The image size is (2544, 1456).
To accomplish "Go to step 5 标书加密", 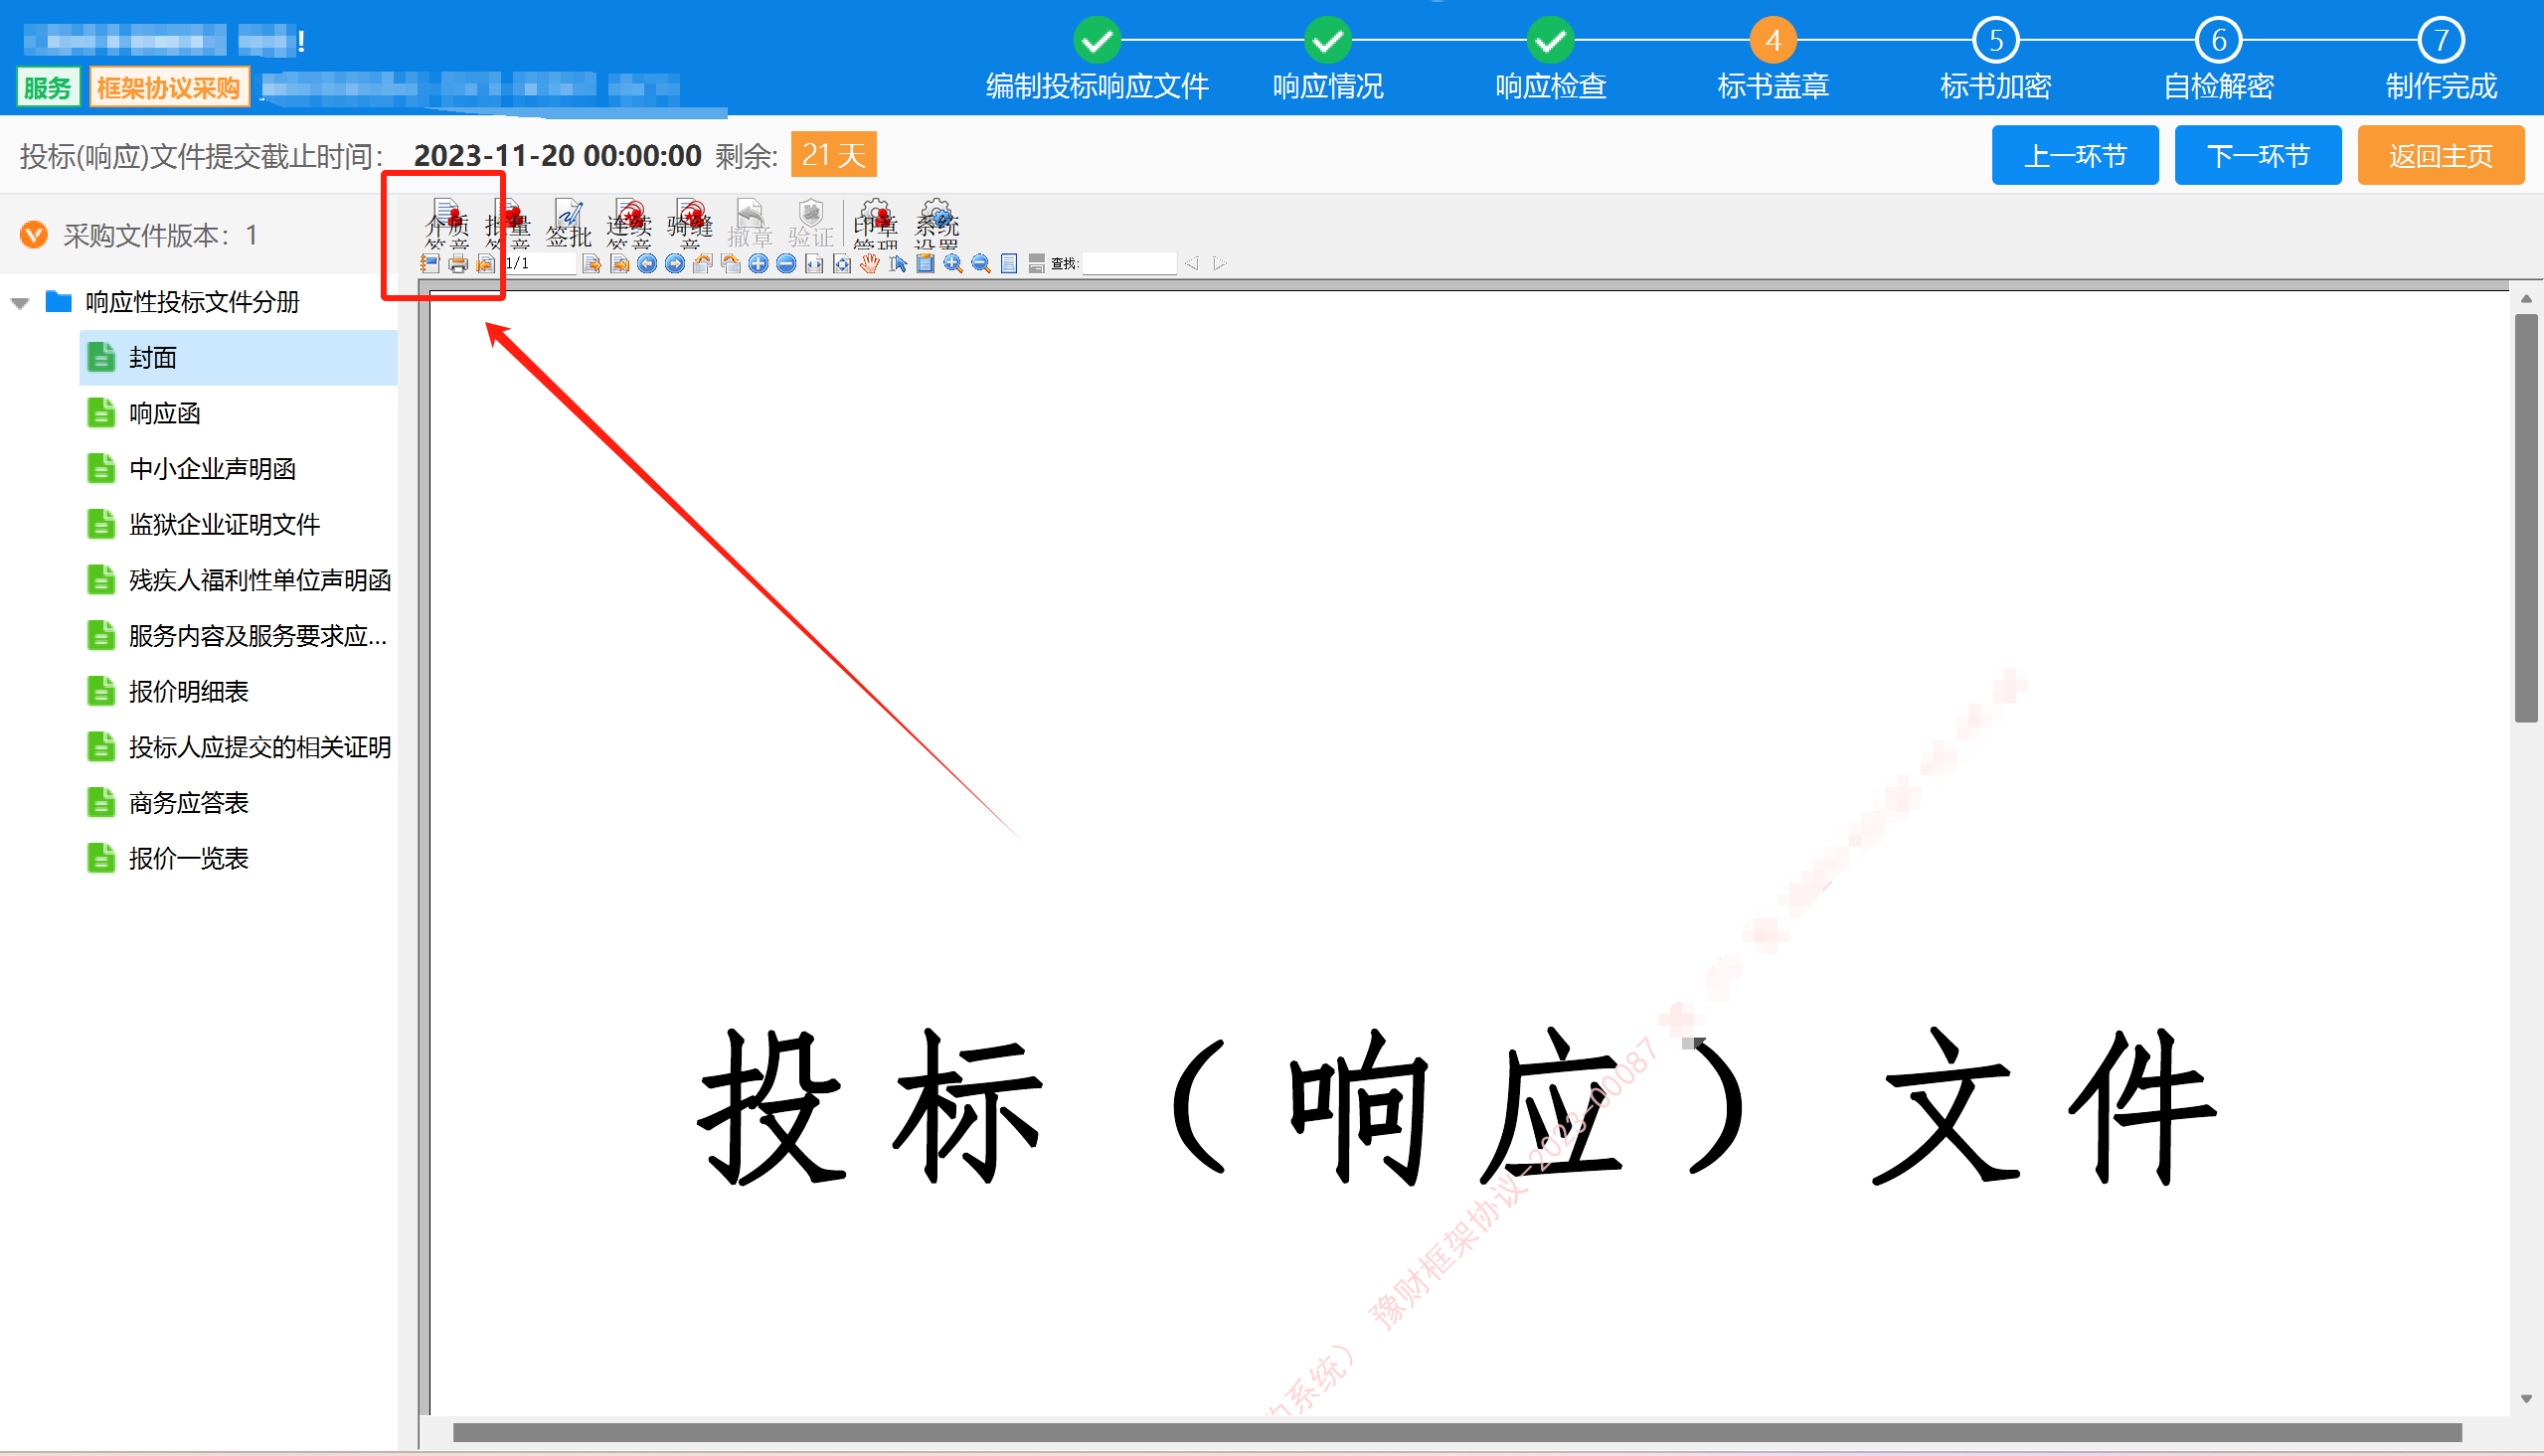I will (x=1996, y=60).
